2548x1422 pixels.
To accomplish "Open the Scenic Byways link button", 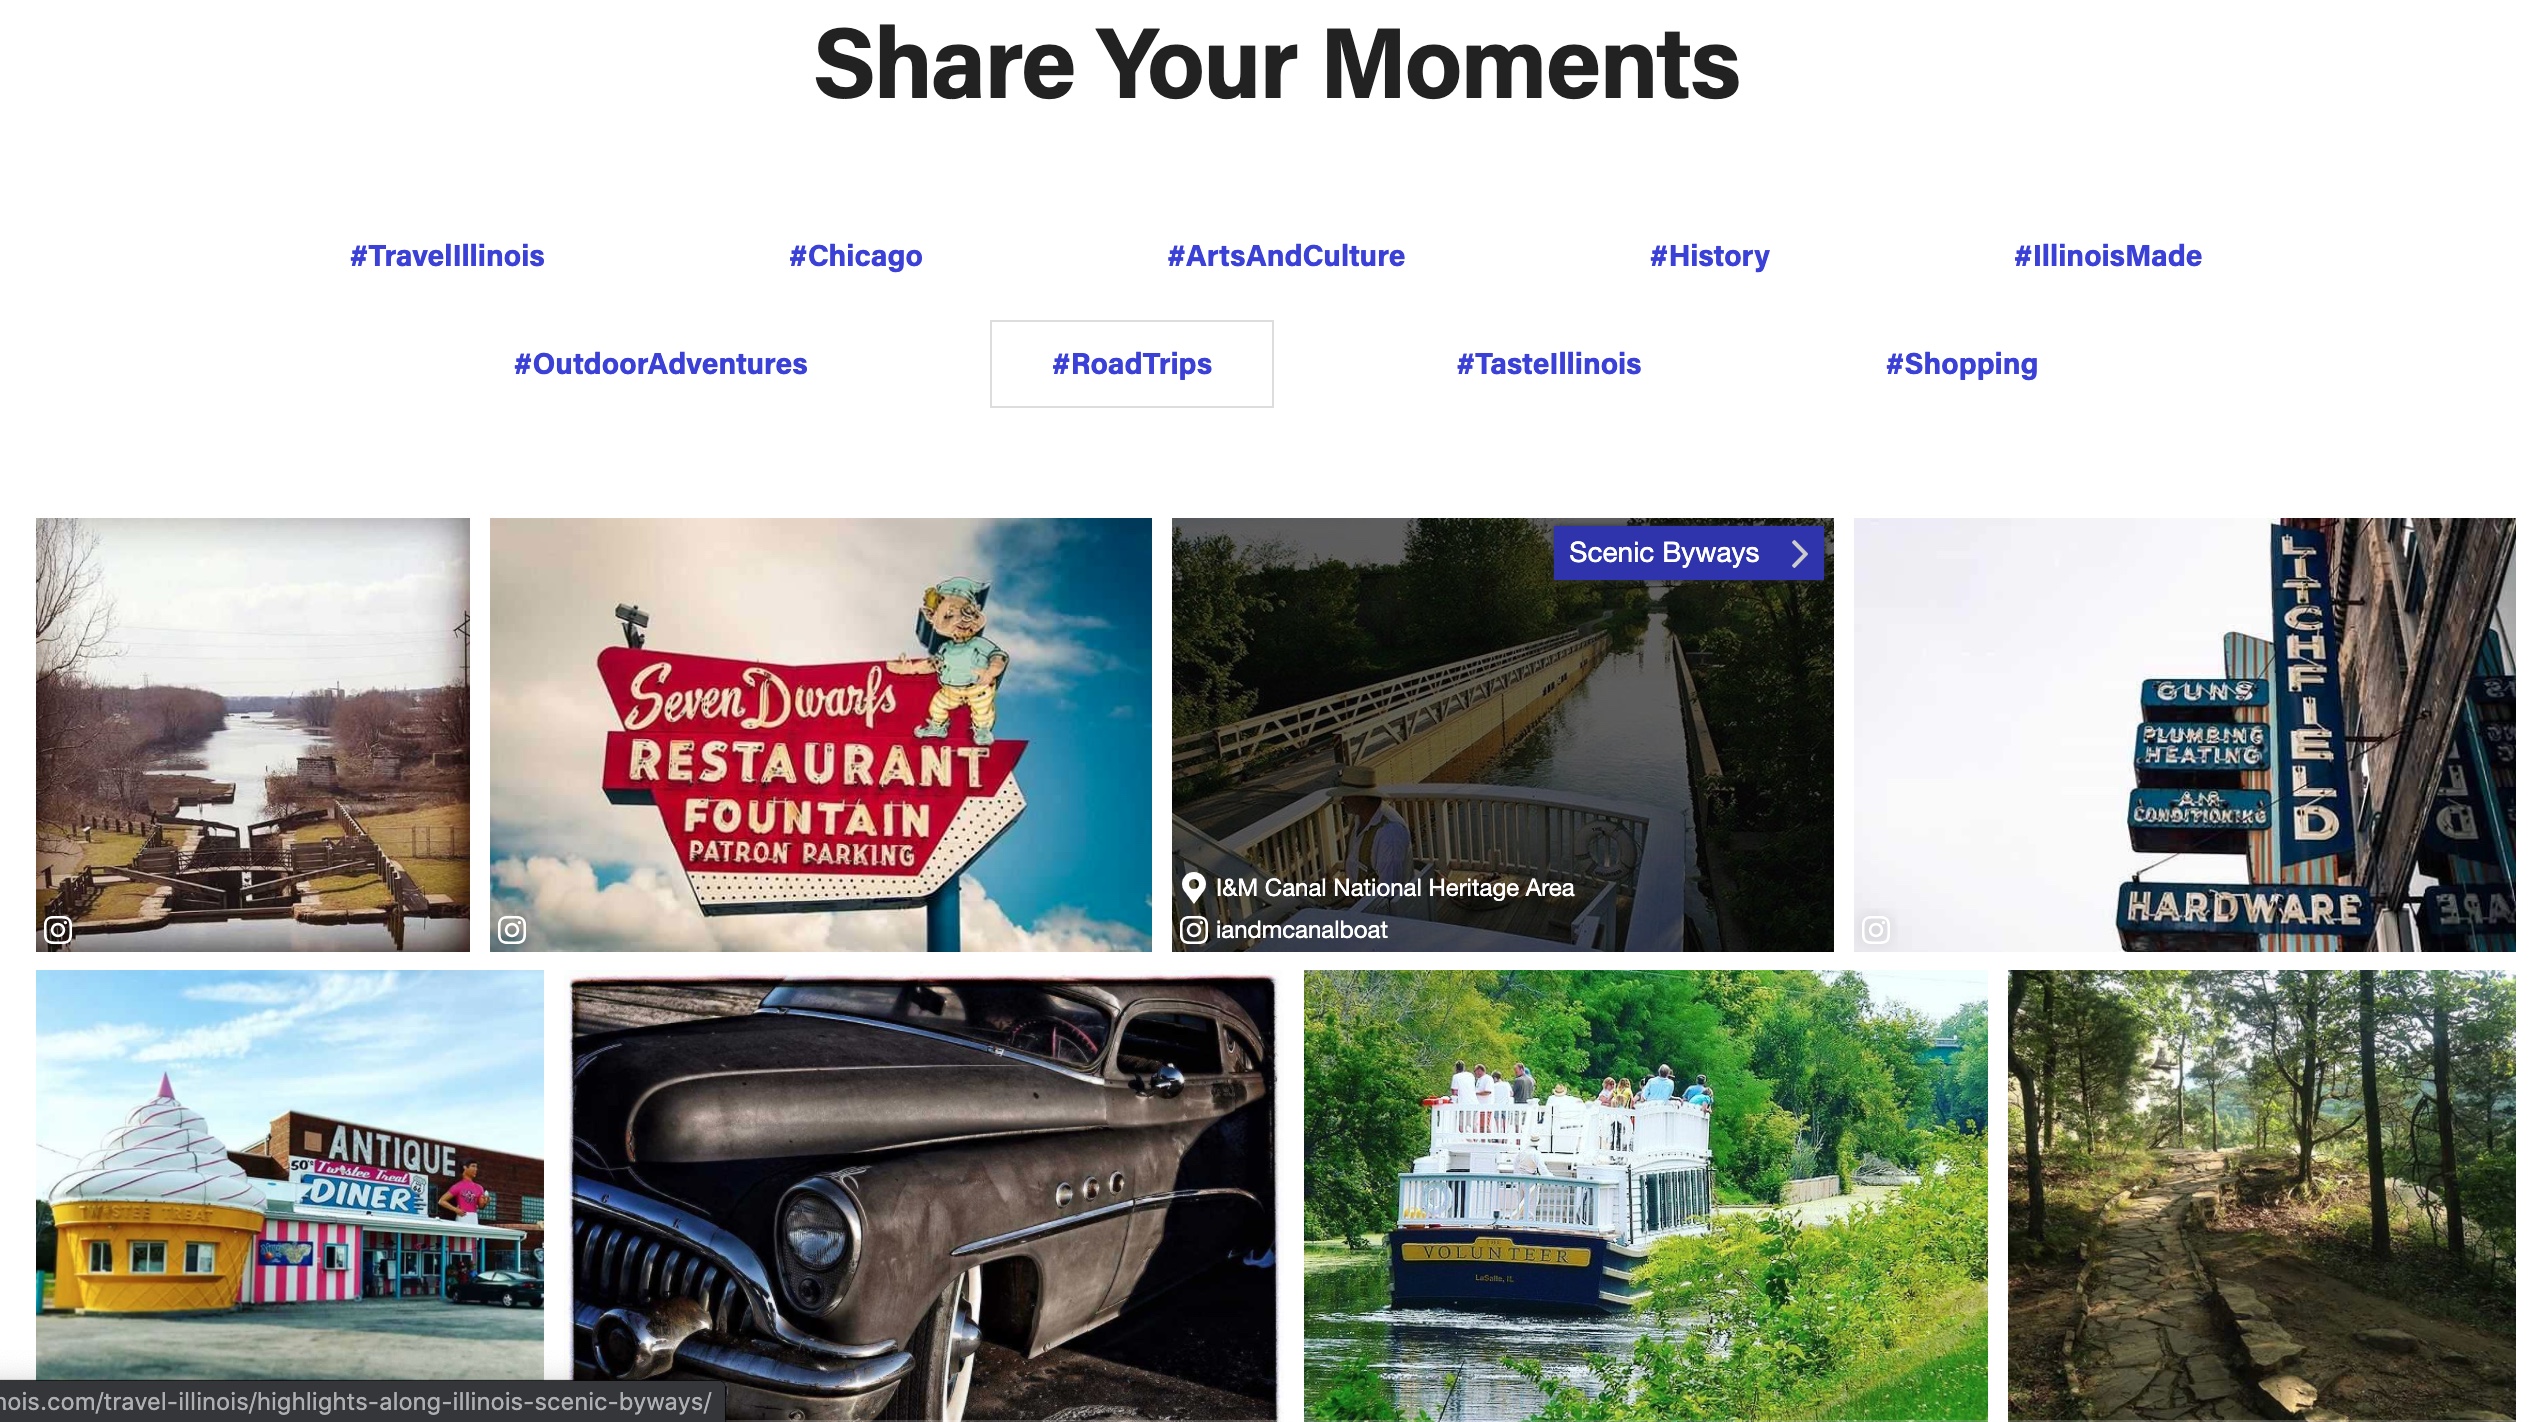I will (x=1688, y=553).
